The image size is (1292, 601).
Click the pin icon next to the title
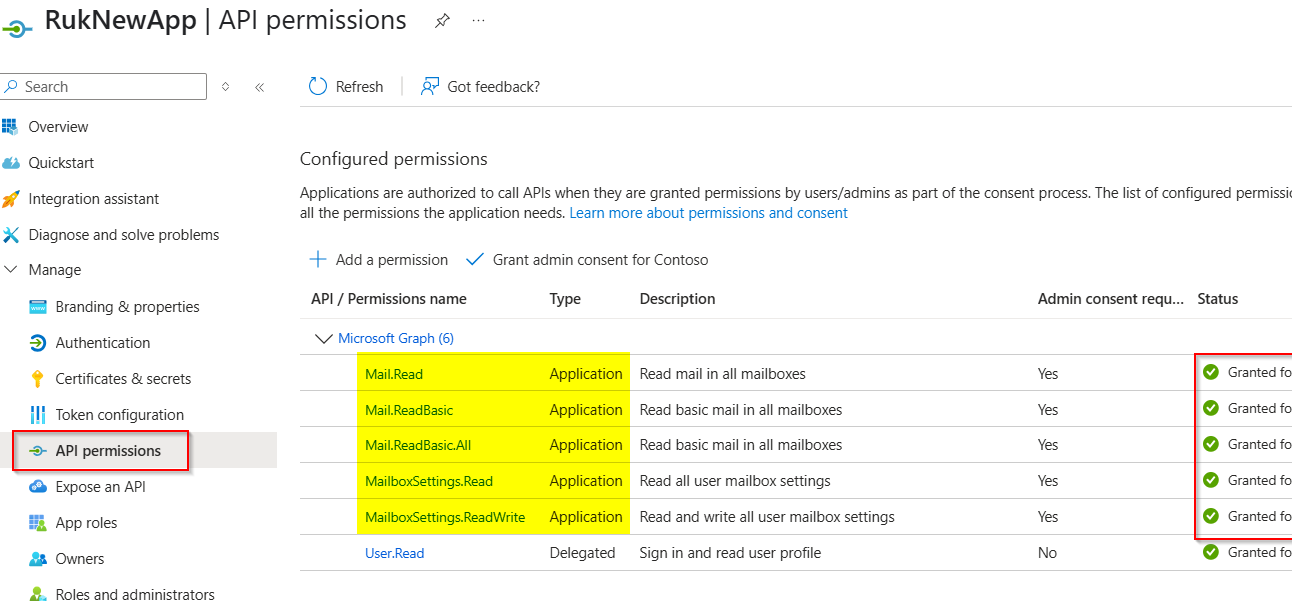[x=442, y=21]
